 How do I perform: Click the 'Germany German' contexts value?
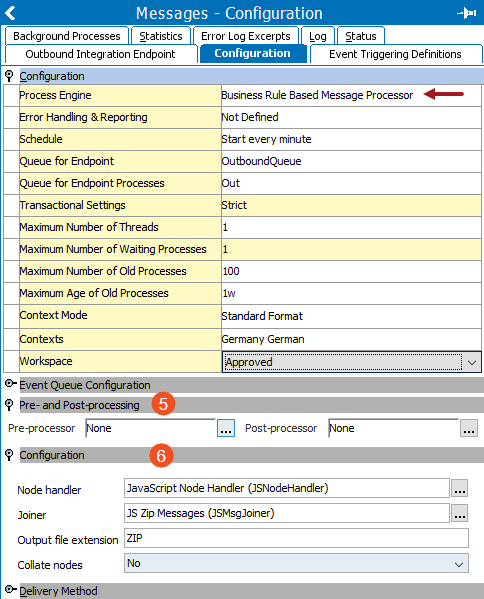263,339
